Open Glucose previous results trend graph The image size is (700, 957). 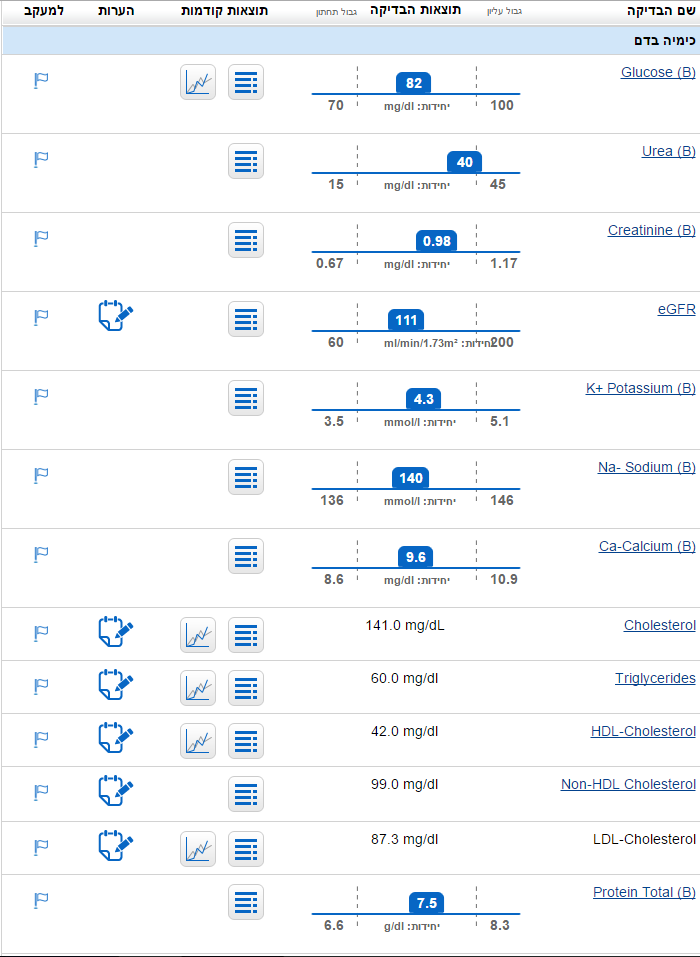coord(198,82)
